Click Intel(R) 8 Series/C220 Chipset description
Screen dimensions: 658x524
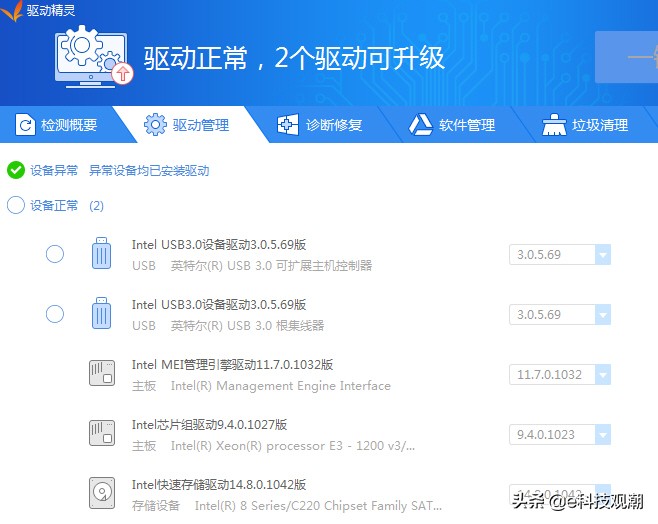(318, 506)
